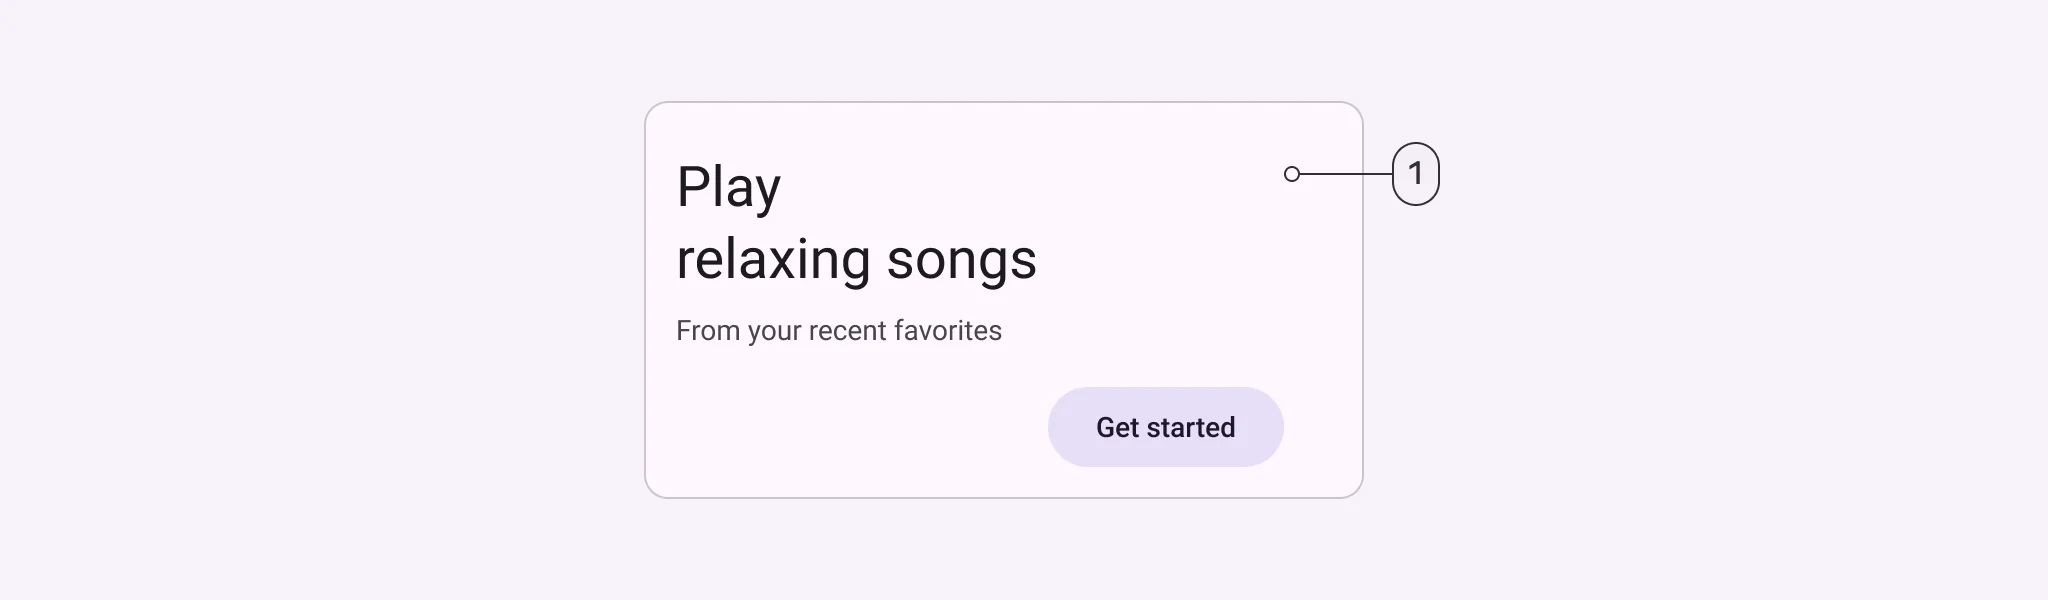This screenshot has height=600, width=2048.
Task: Click the annotation connector line
Action: [x=1345, y=174]
